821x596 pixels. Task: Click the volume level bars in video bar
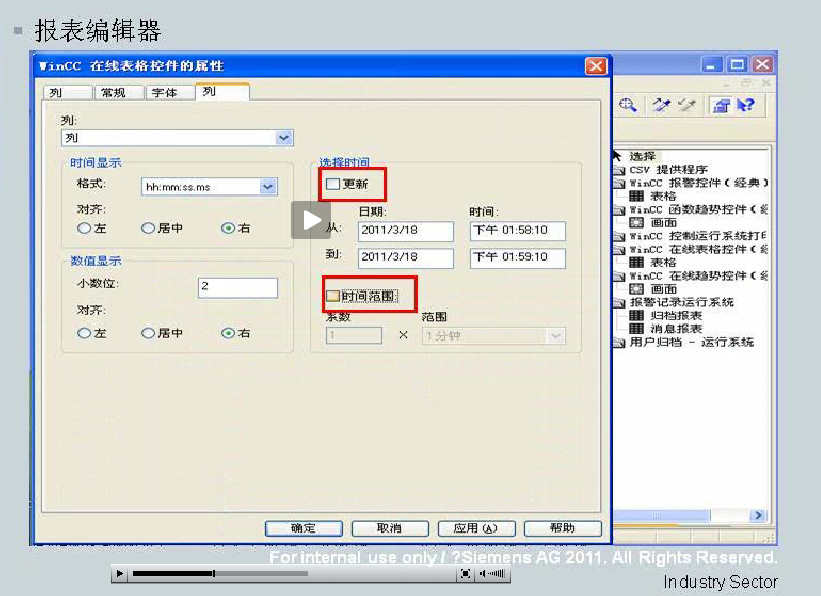[x=495, y=573]
